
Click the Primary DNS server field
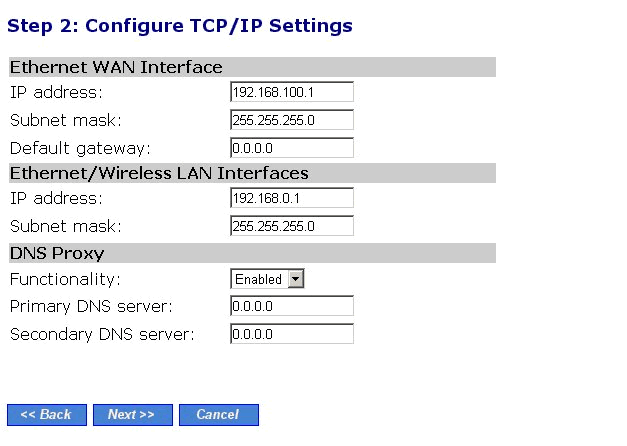coord(292,306)
